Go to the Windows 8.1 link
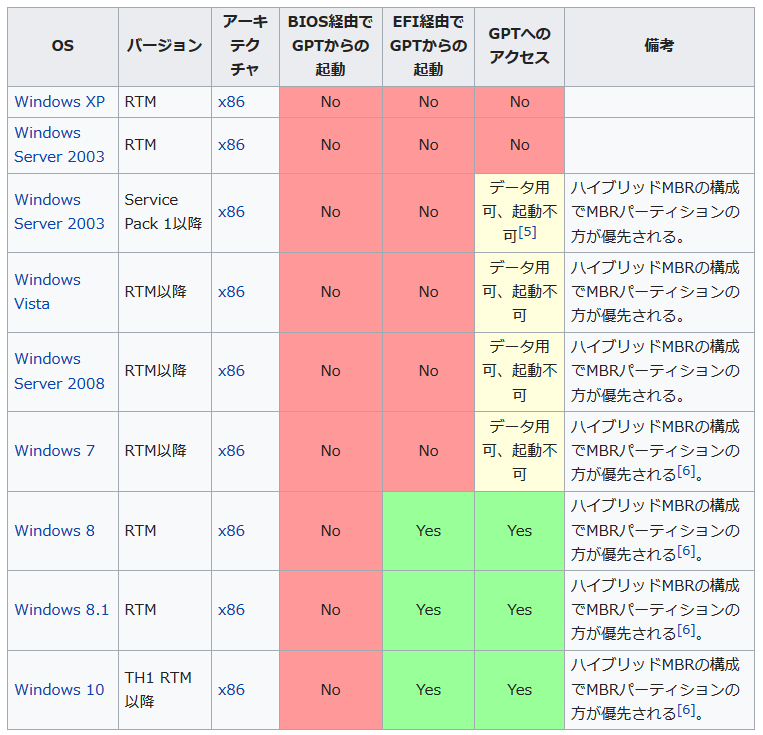Screen dimensions: 763x735 [61, 610]
